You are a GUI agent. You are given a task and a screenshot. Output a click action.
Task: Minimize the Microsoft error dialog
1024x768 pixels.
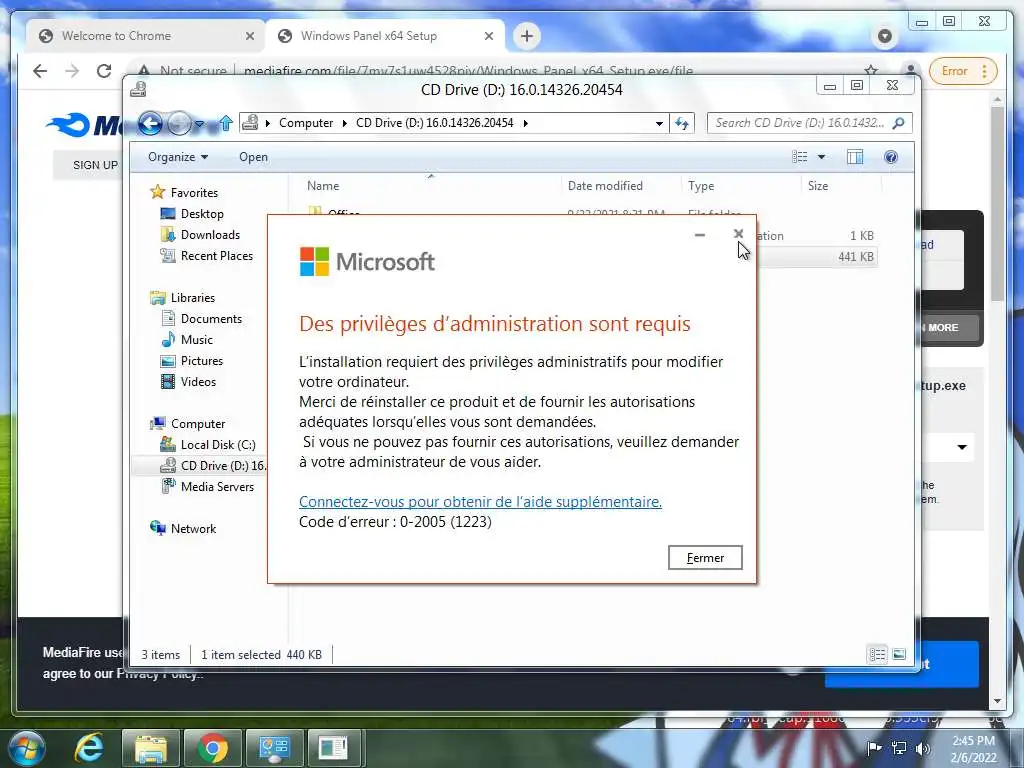click(699, 234)
